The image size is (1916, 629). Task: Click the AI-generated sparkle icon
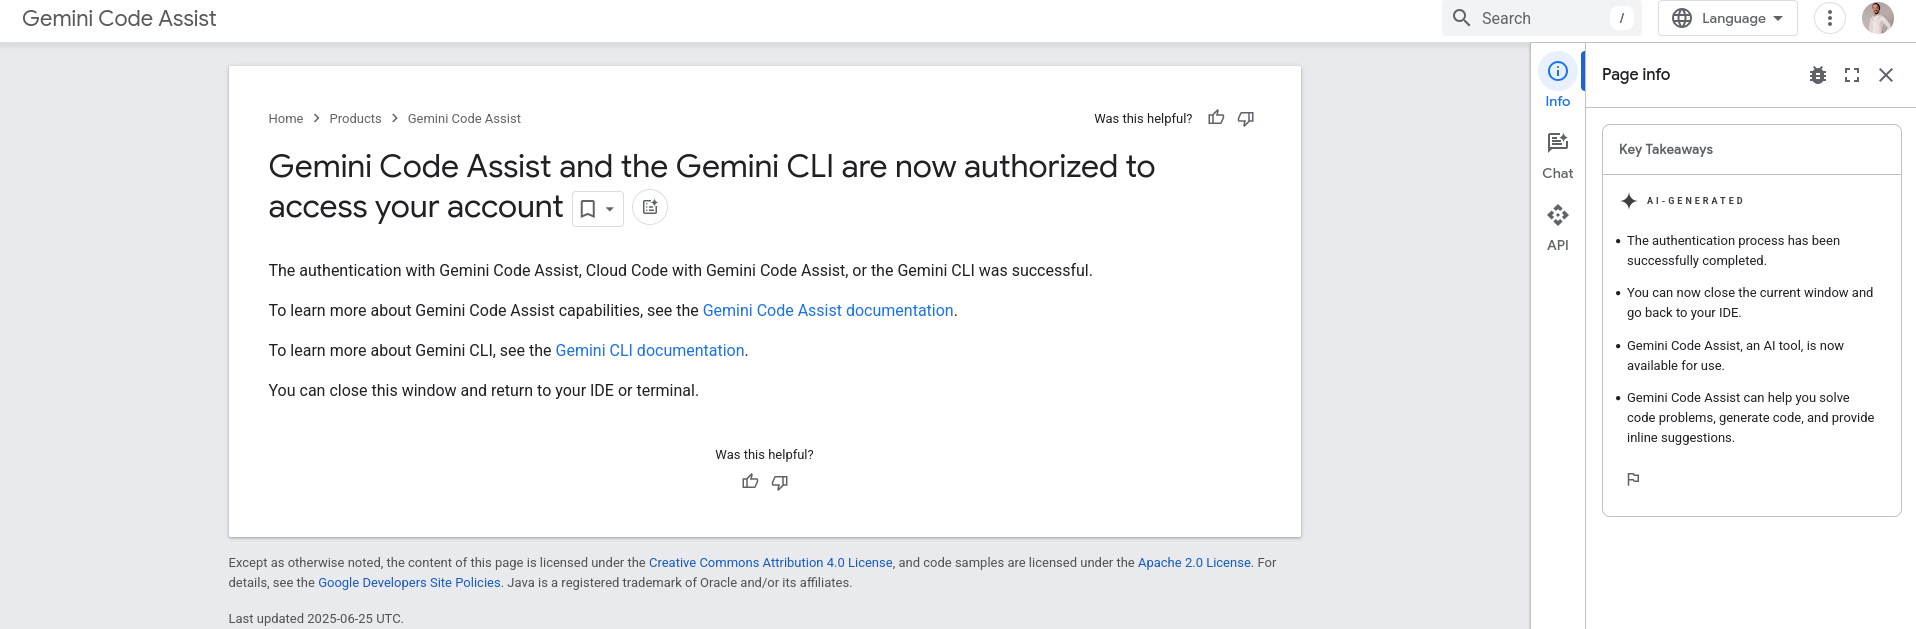pyautogui.click(x=1629, y=201)
